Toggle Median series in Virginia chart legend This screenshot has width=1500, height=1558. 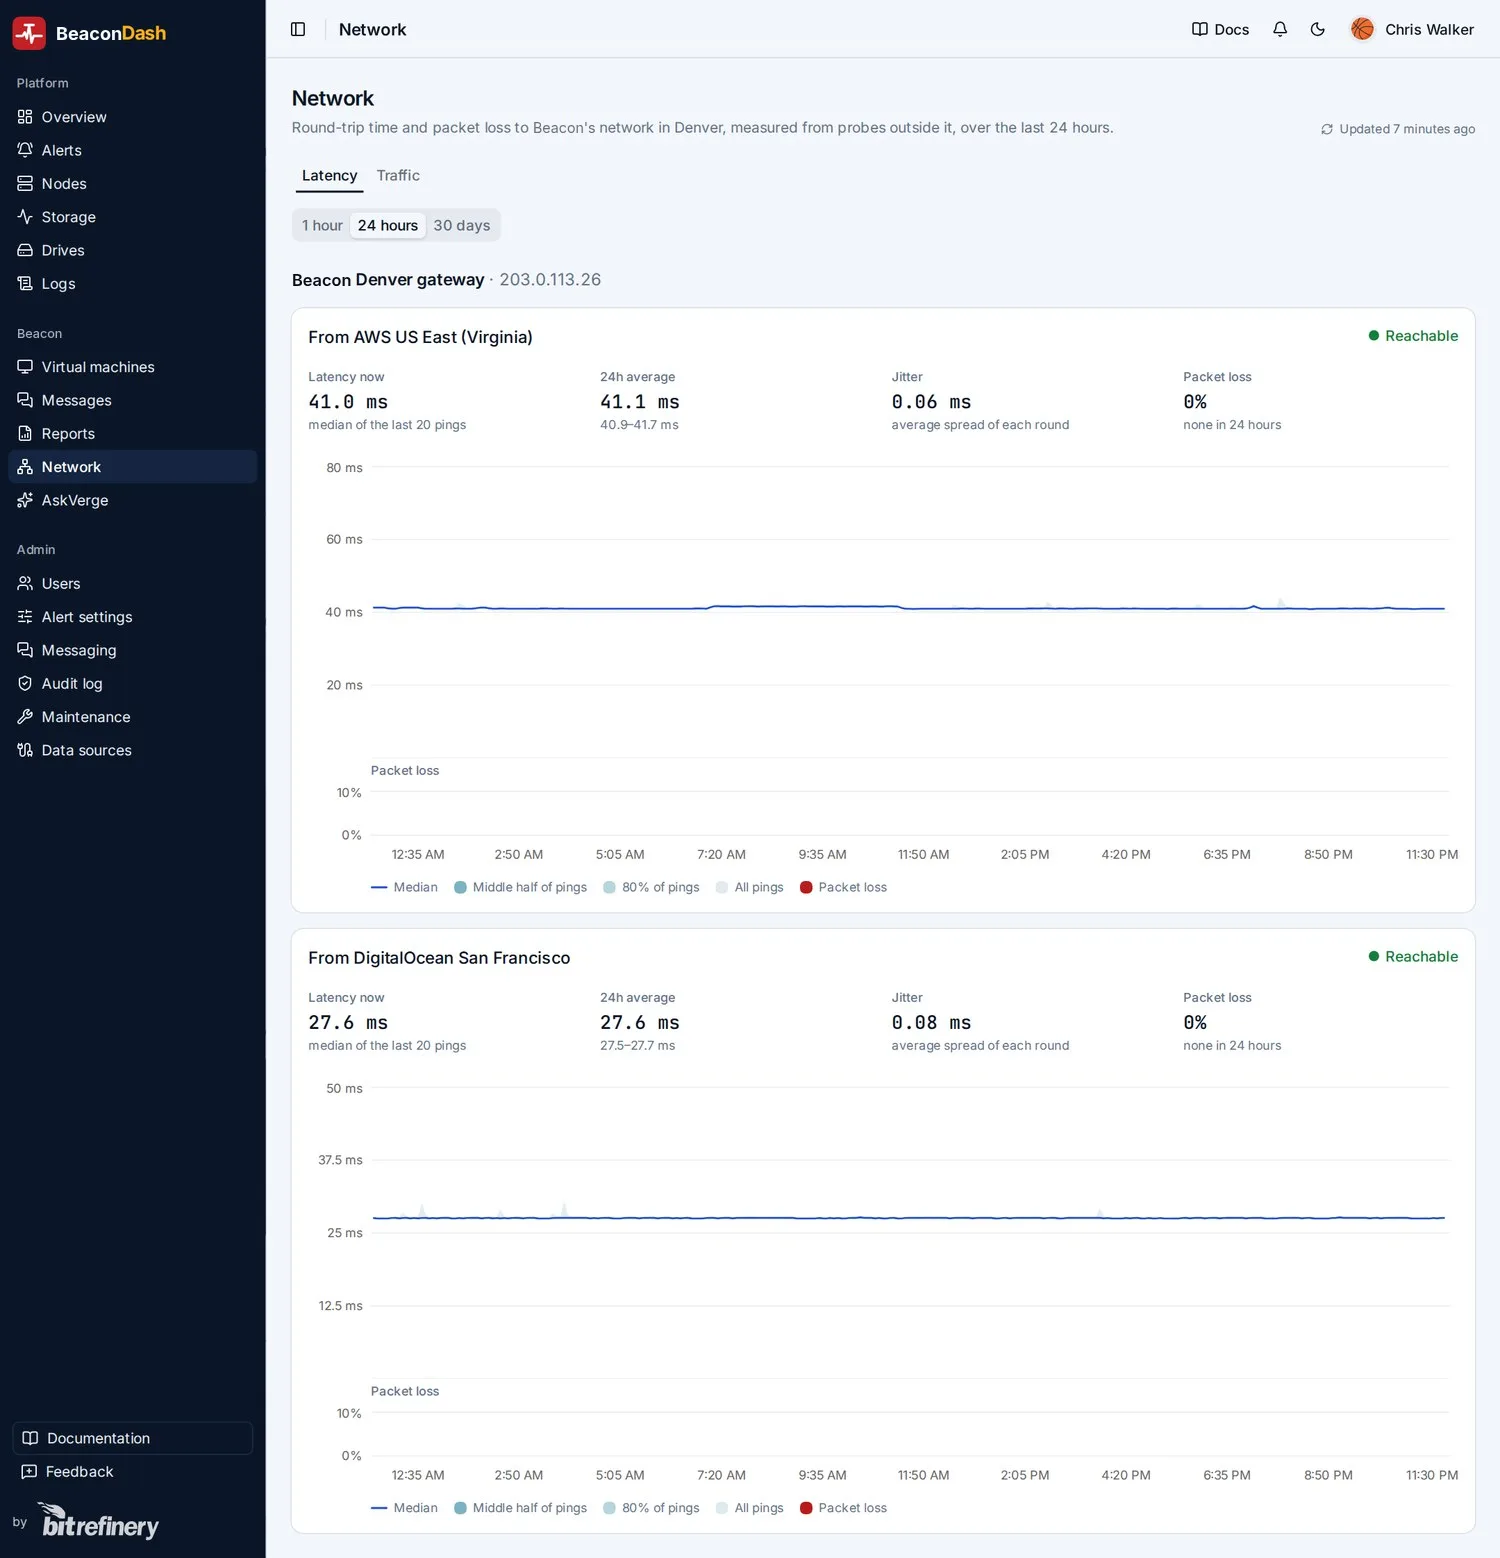[404, 887]
